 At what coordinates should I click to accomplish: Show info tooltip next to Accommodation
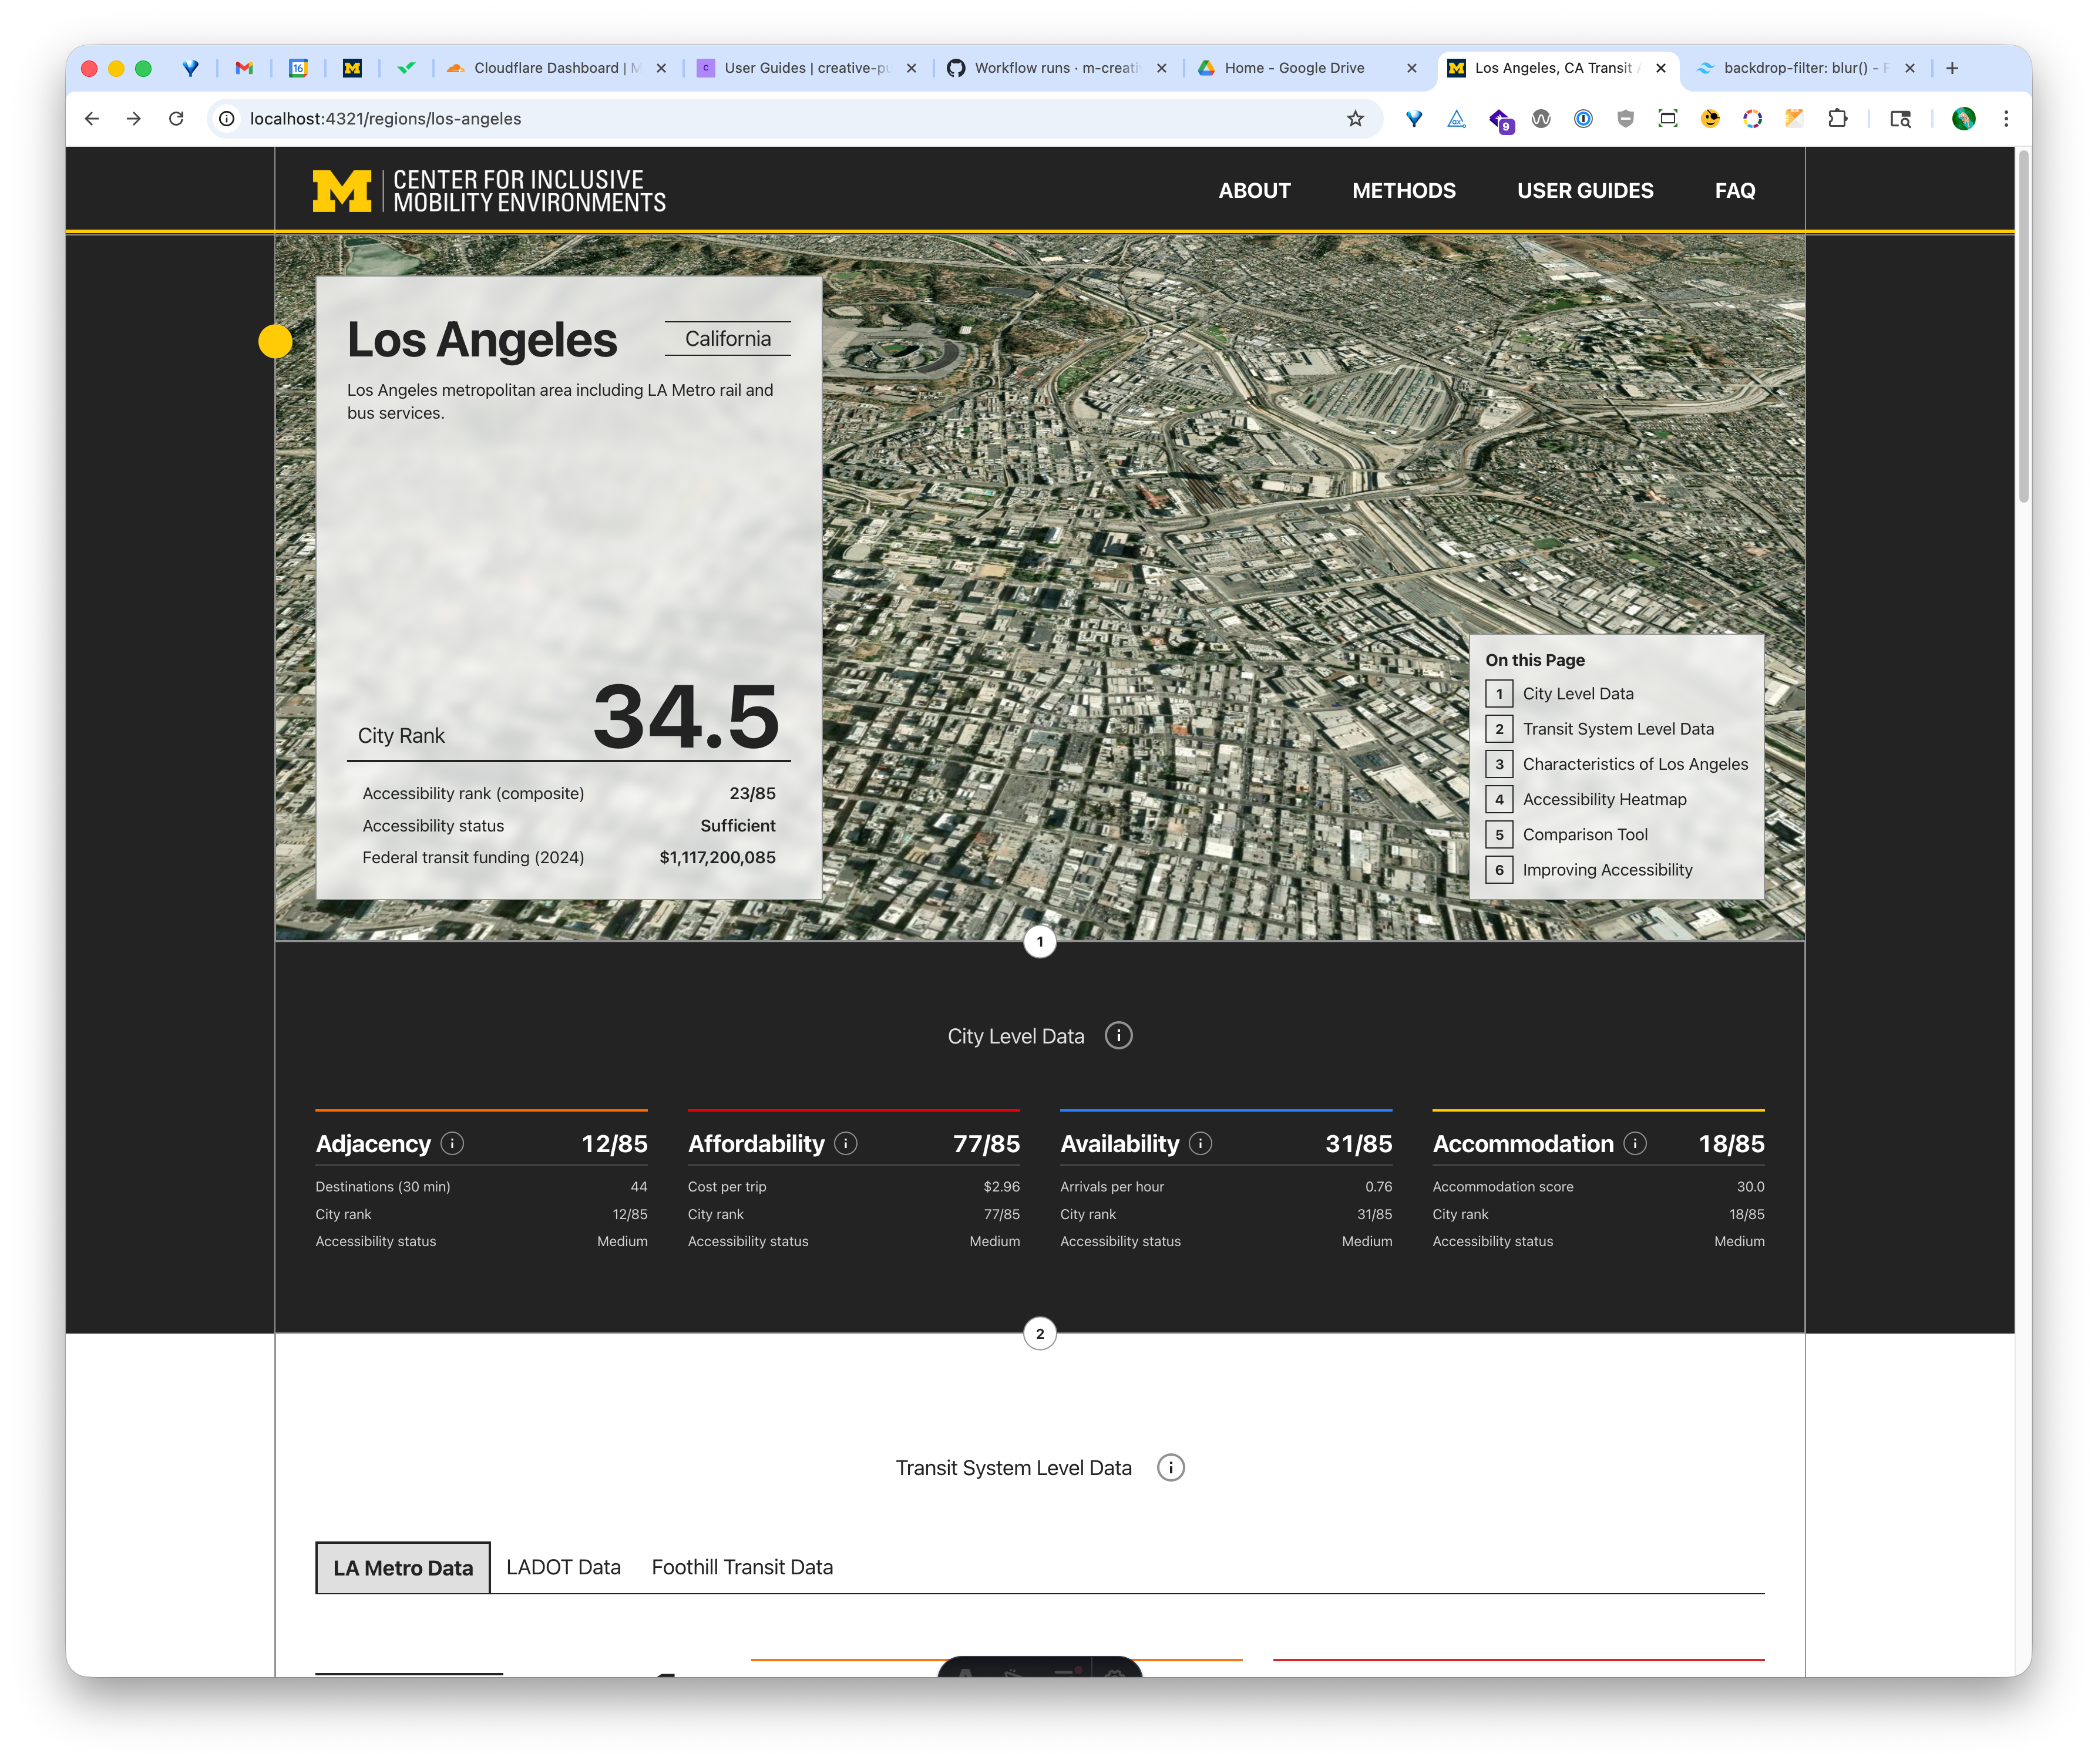click(x=1634, y=1143)
